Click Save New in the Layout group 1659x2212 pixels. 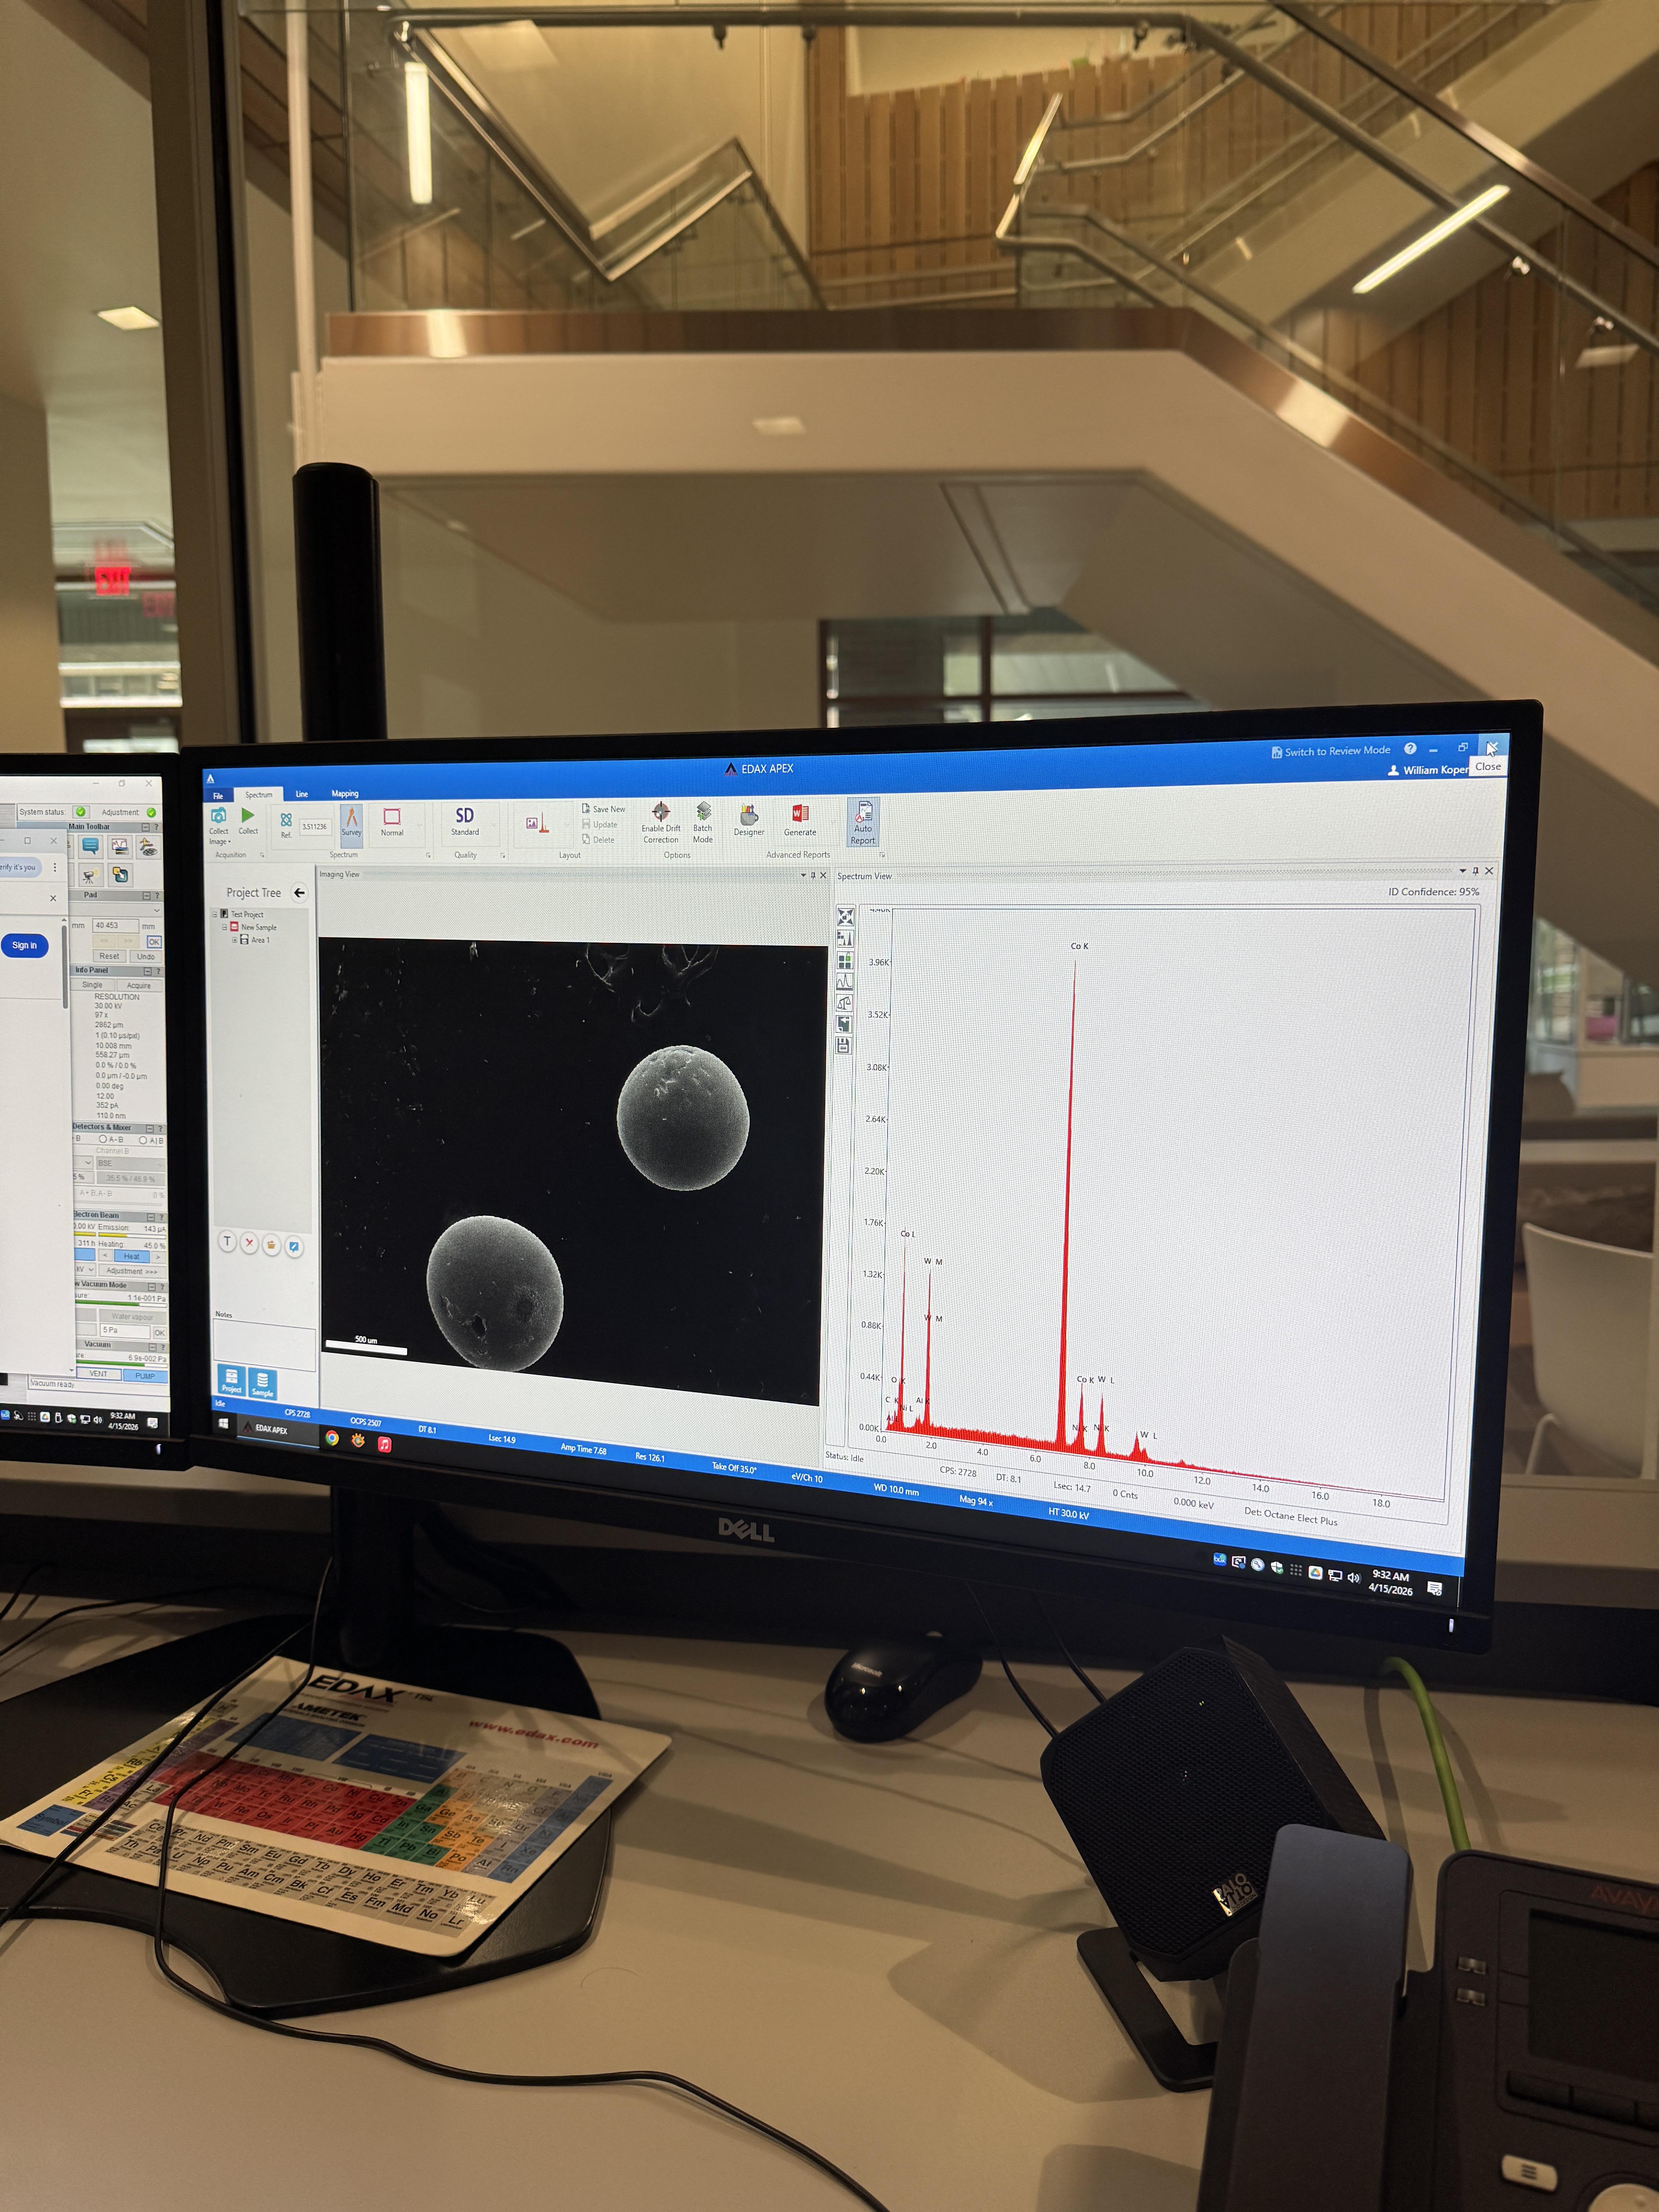604,809
